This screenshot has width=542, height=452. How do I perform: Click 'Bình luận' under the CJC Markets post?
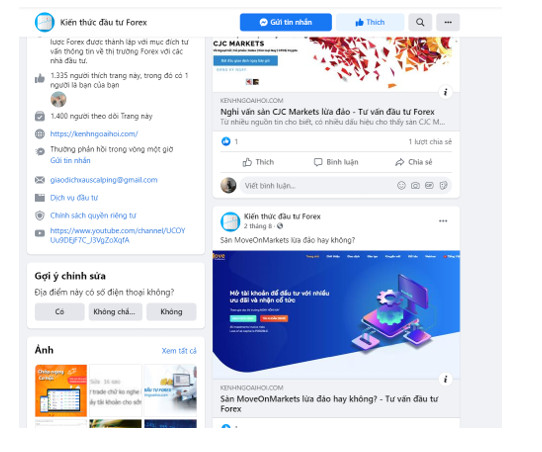point(336,162)
